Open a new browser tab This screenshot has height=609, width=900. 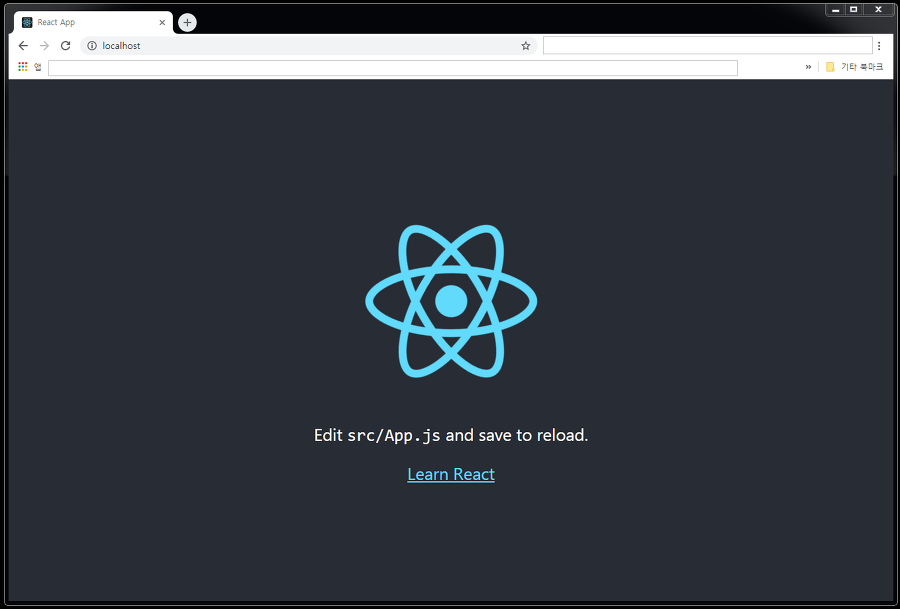click(187, 22)
